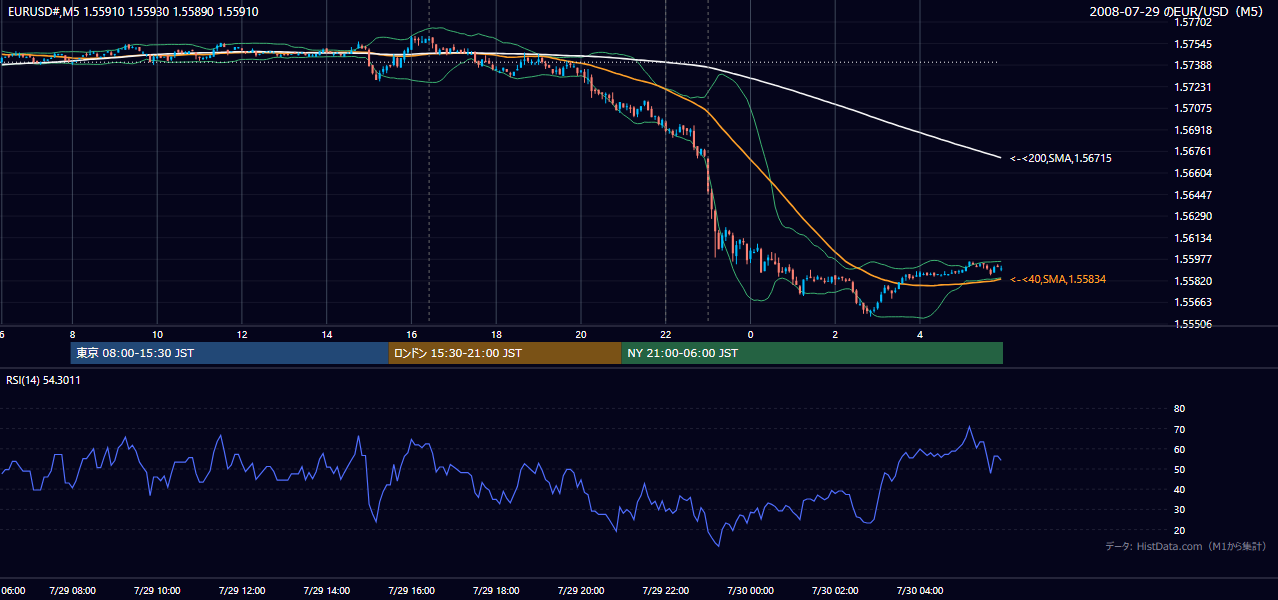The width and height of the screenshot is (1278, 600).
Task: Click price axis value 1.56761
Action: 1191,151
